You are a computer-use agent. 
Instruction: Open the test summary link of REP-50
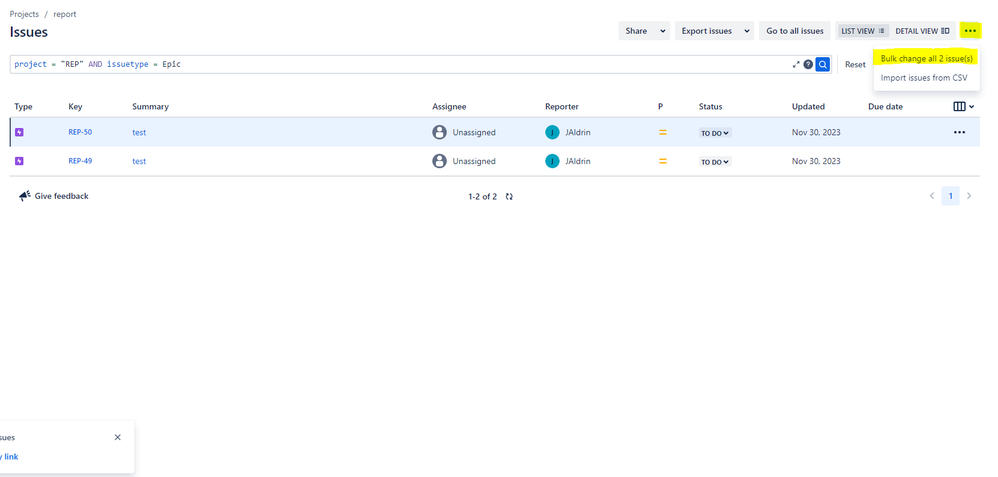pyautogui.click(x=139, y=132)
